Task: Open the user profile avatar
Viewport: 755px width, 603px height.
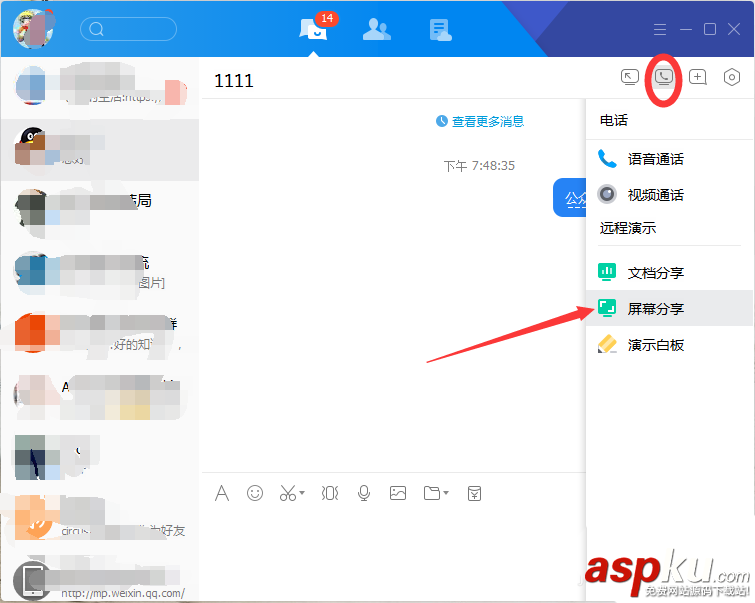Action: [33, 29]
